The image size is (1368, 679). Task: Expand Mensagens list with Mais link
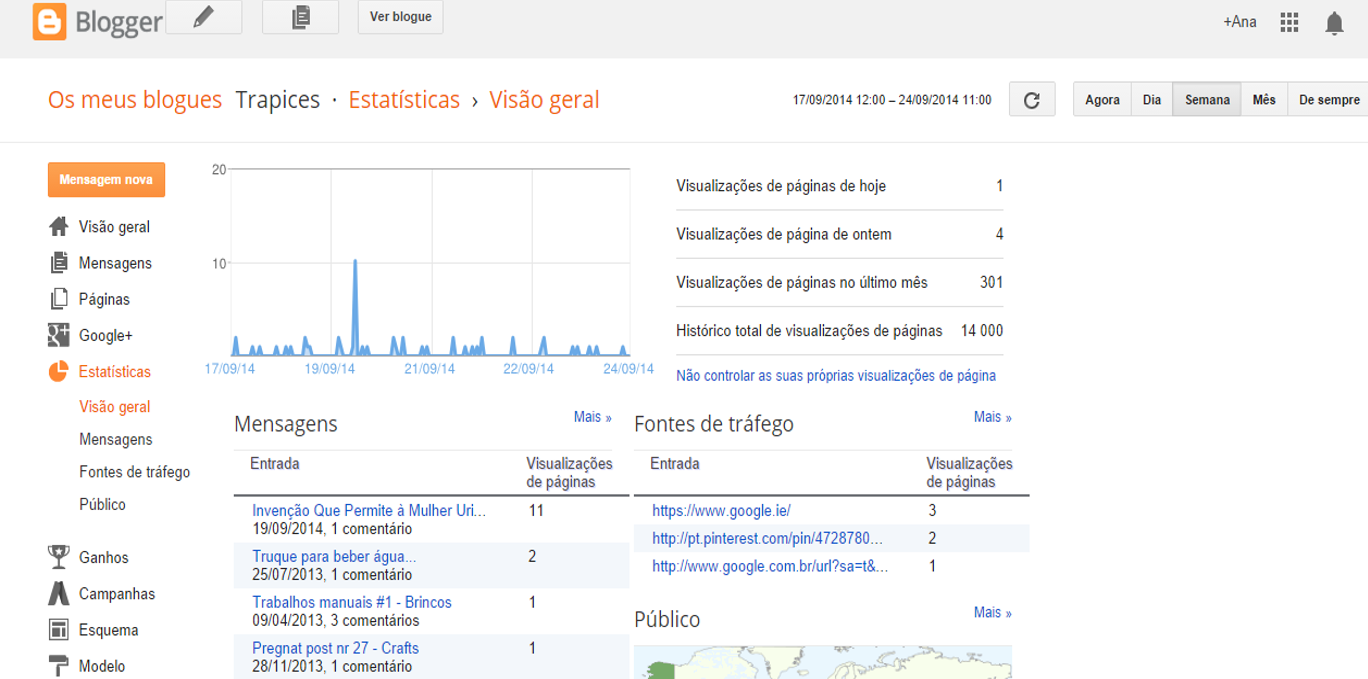(x=592, y=417)
